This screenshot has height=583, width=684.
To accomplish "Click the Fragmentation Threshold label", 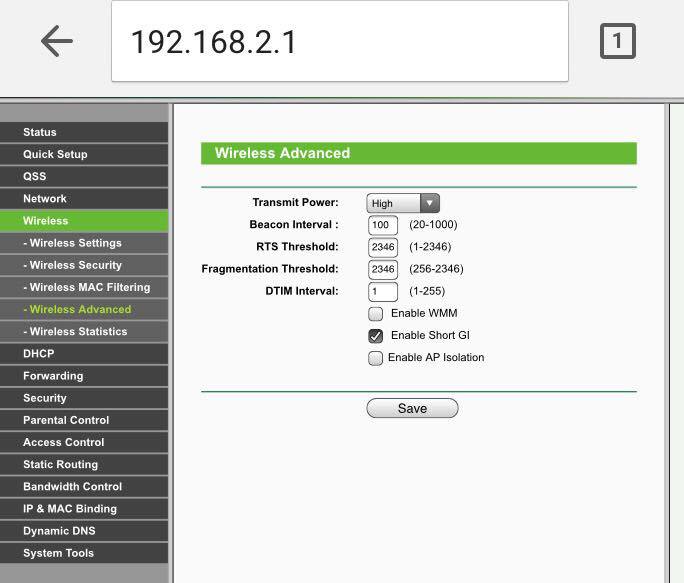I will pyautogui.click(x=270, y=269).
